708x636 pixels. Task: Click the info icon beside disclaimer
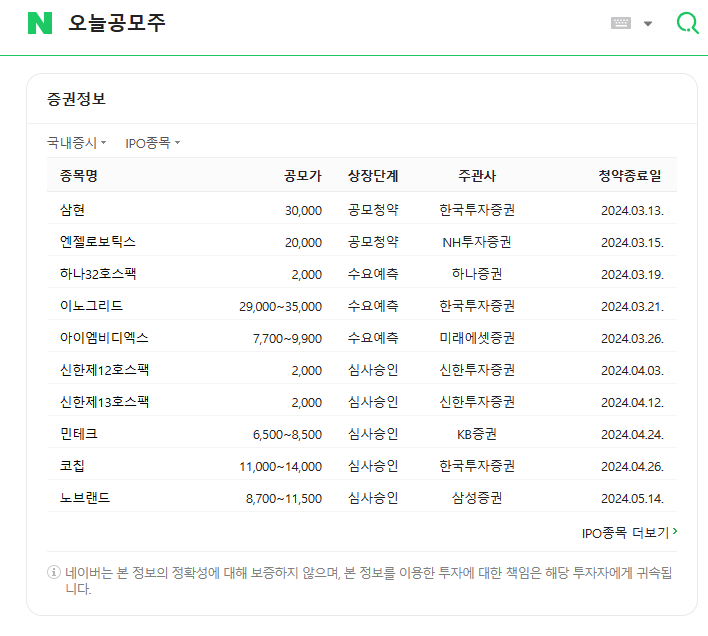[54, 572]
